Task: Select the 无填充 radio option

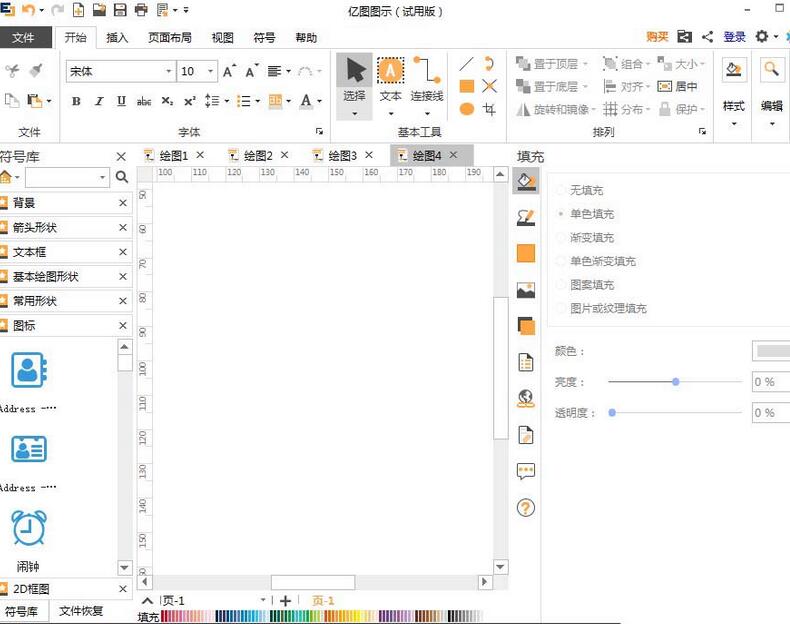Action: click(561, 190)
